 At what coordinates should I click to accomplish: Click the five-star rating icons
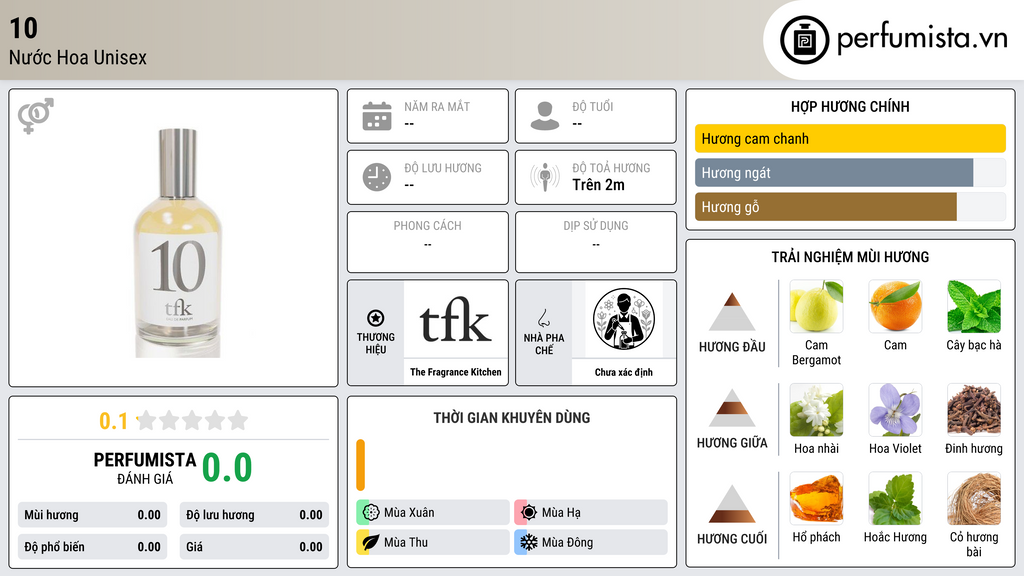click(192, 420)
